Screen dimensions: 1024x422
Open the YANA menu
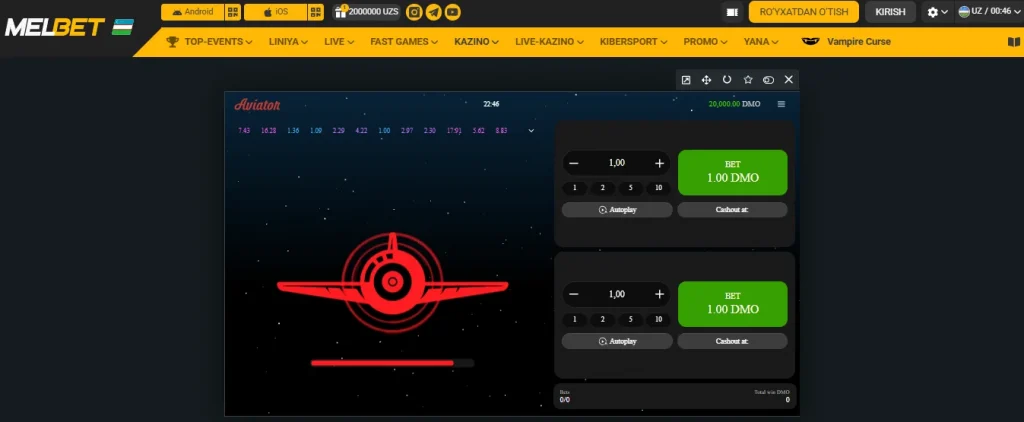761,42
